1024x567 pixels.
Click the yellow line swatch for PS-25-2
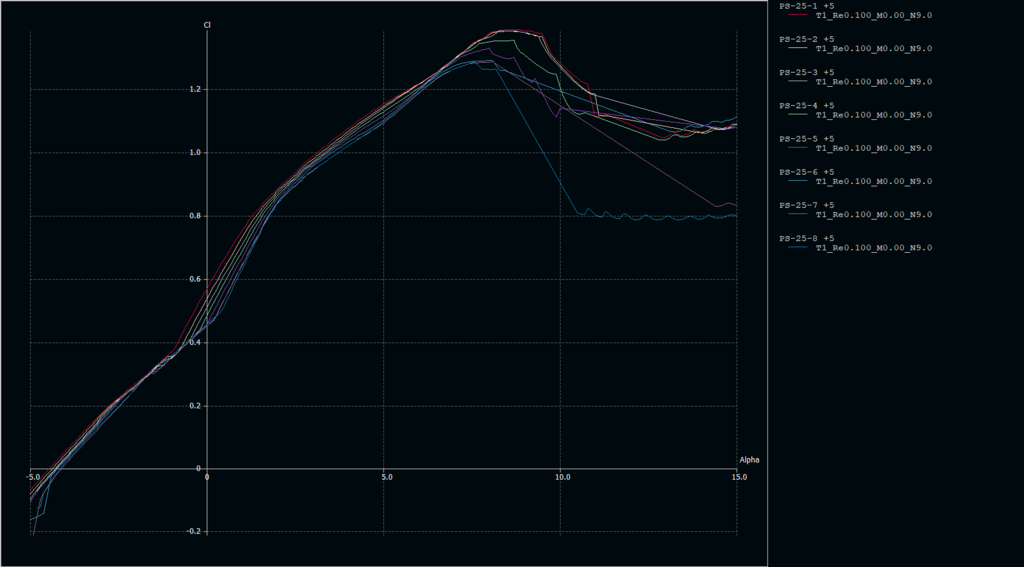tap(798, 48)
